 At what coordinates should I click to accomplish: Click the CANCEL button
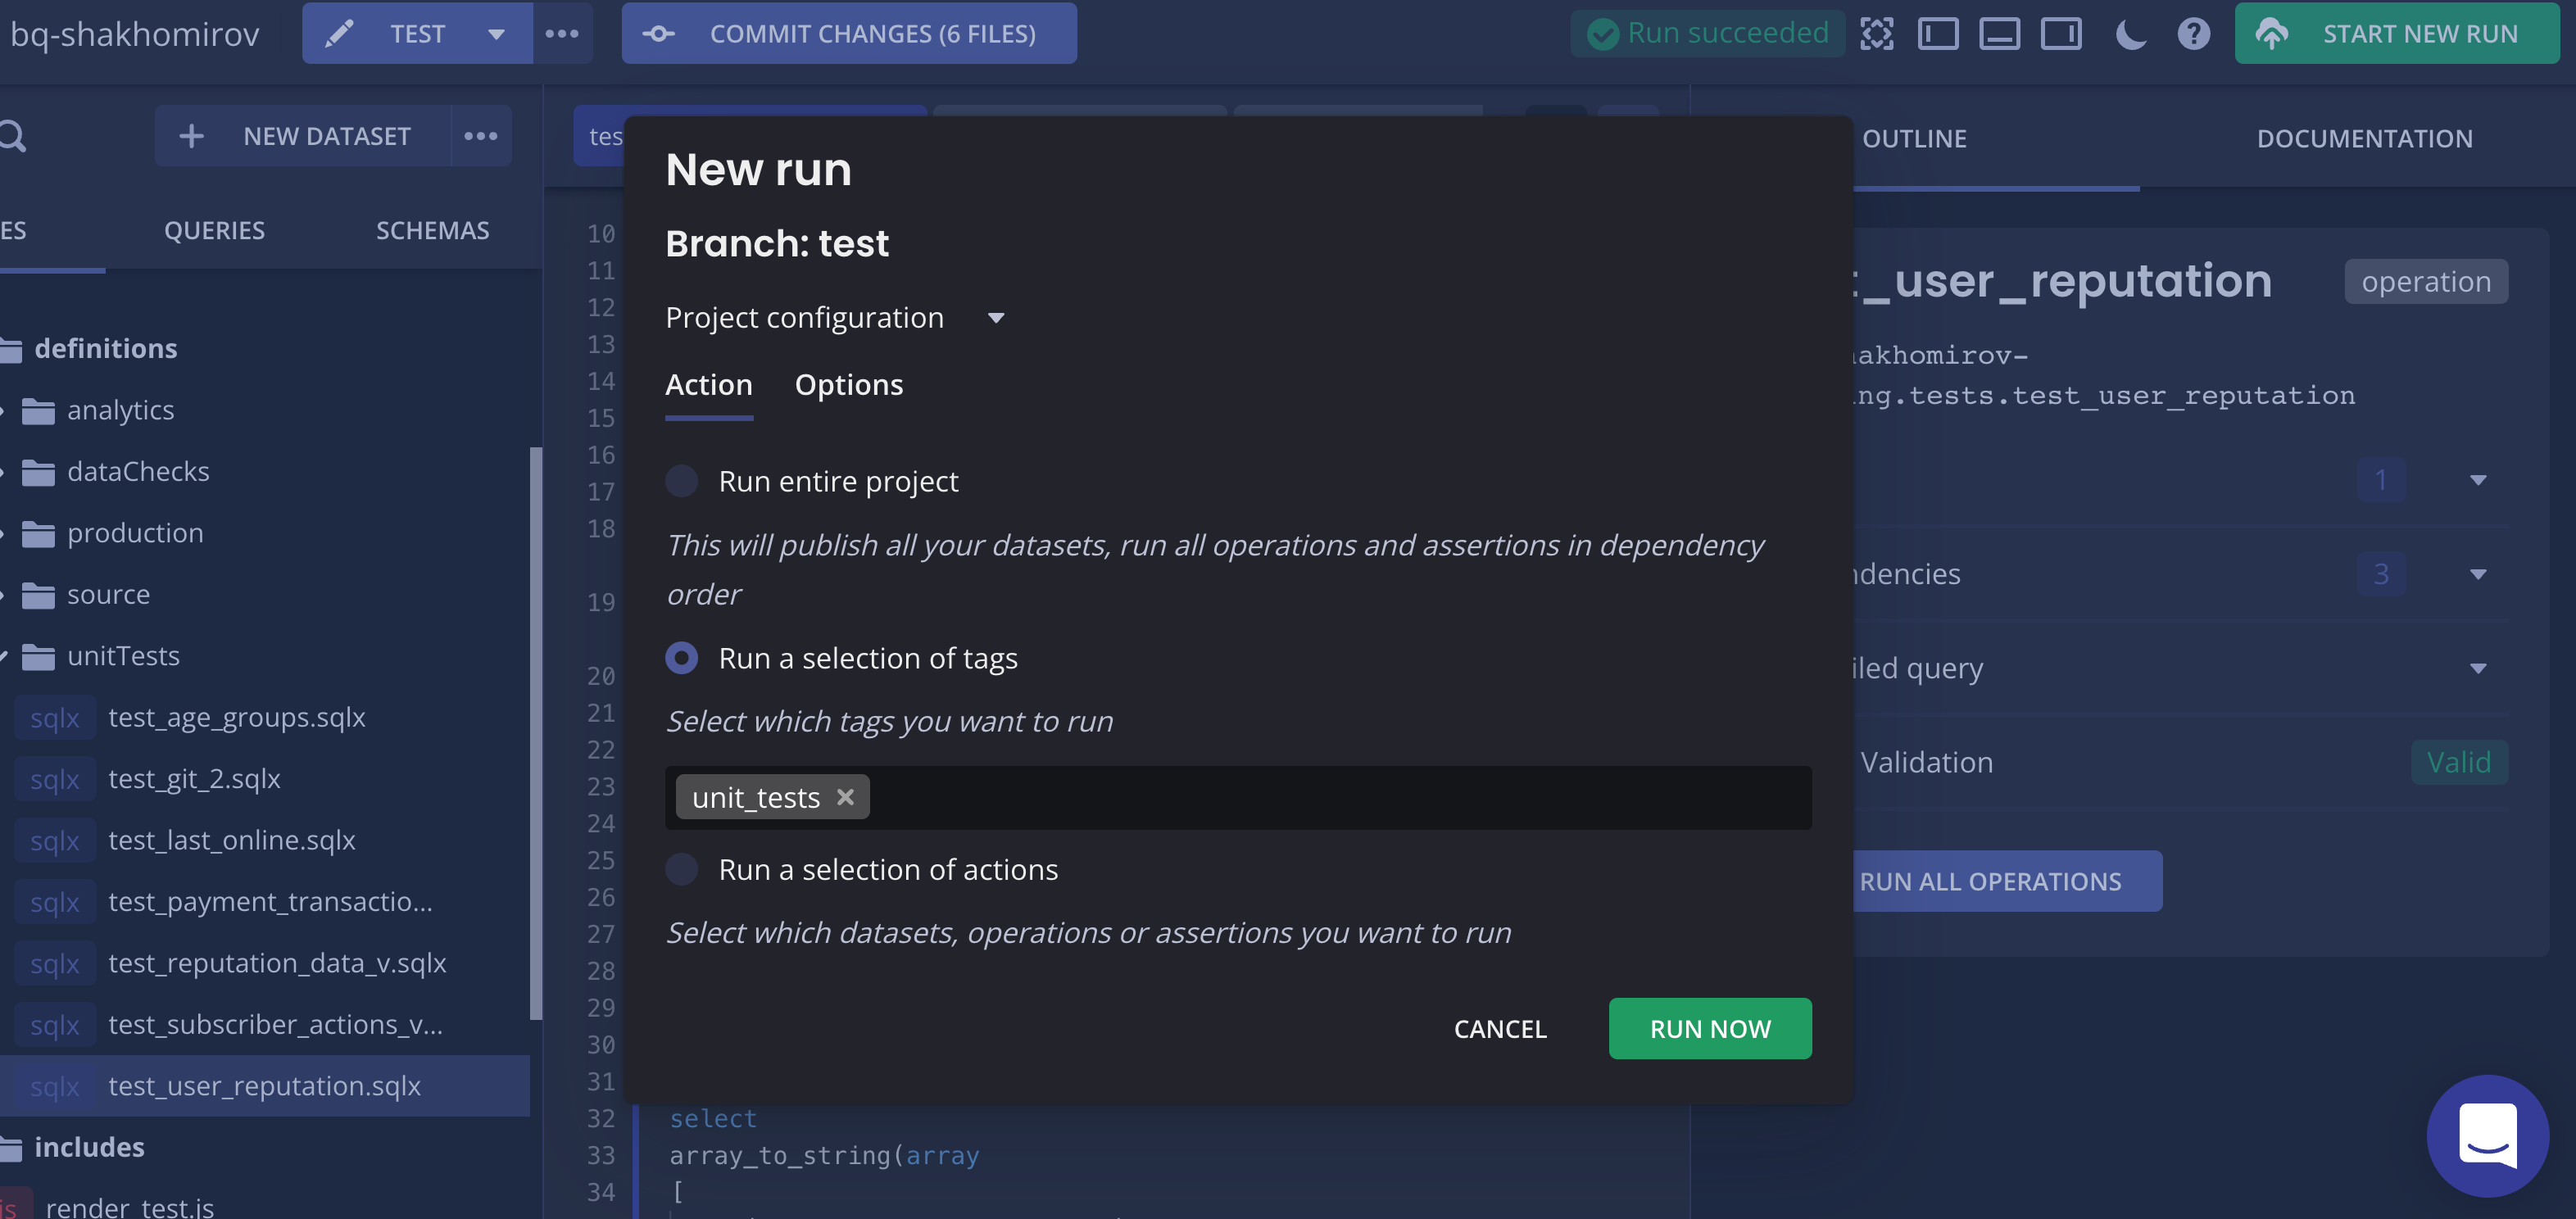tap(1499, 1026)
